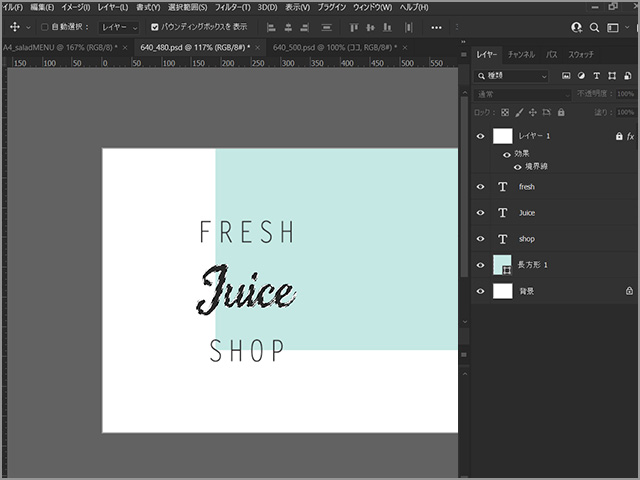Lock artboard nesting icon
This screenshot has width=640, height=480.
click(547, 112)
